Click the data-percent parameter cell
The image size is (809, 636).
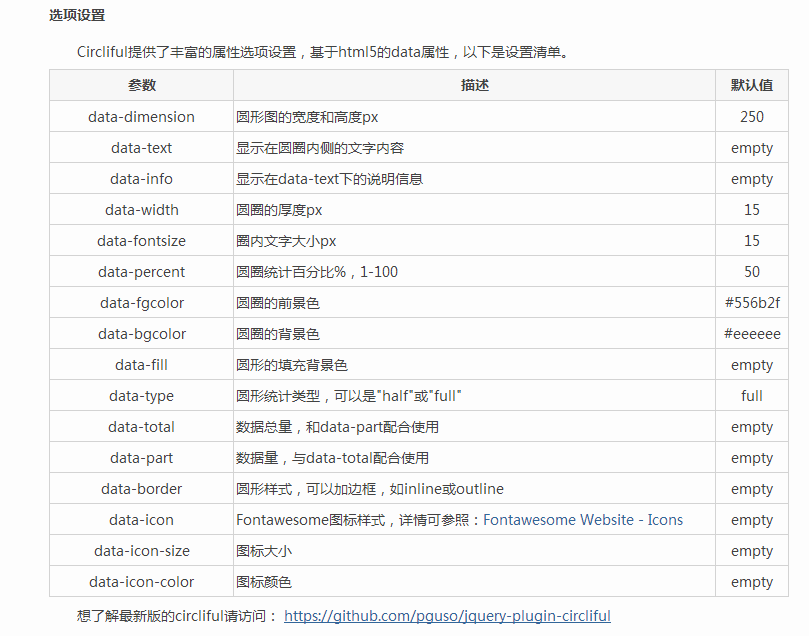pyautogui.click(x=141, y=272)
